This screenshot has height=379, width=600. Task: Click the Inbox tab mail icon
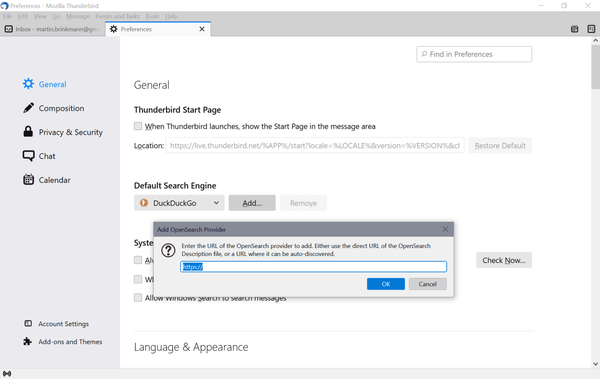tap(8, 29)
